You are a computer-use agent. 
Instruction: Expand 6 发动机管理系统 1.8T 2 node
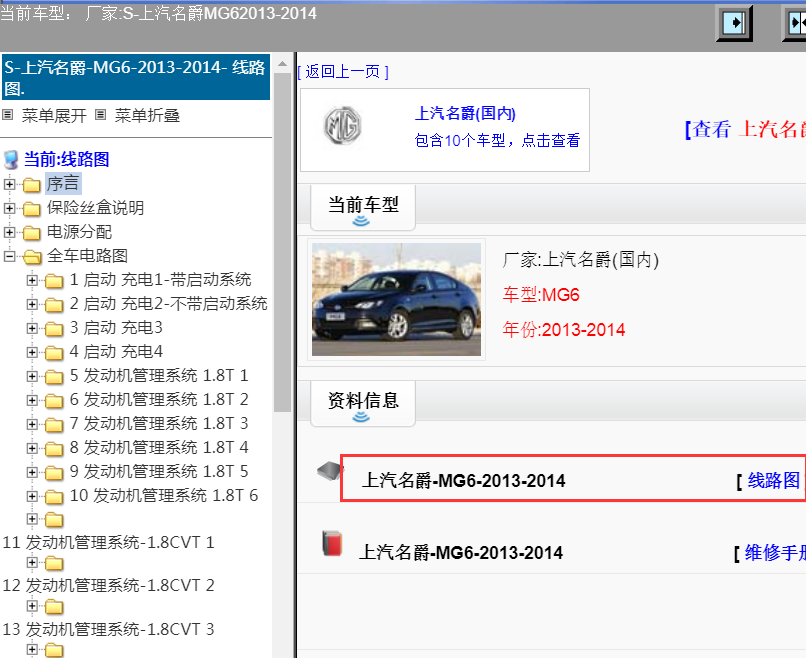tap(32, 399)
